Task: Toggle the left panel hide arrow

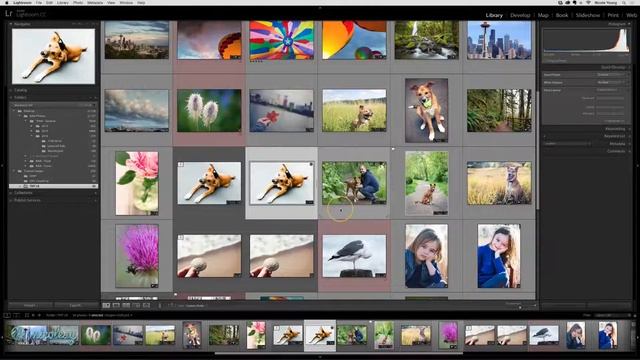Action: (2, 165)
